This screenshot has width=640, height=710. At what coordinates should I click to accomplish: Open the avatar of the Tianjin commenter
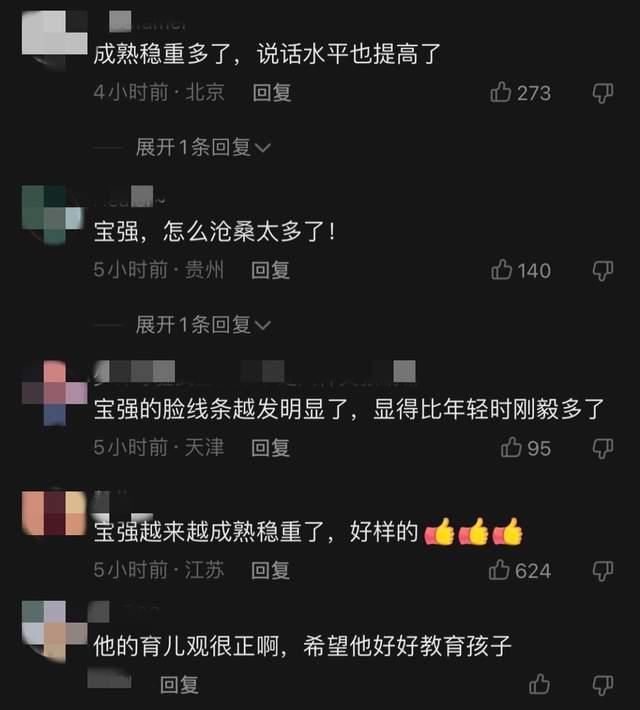click(x=54, y=393)
